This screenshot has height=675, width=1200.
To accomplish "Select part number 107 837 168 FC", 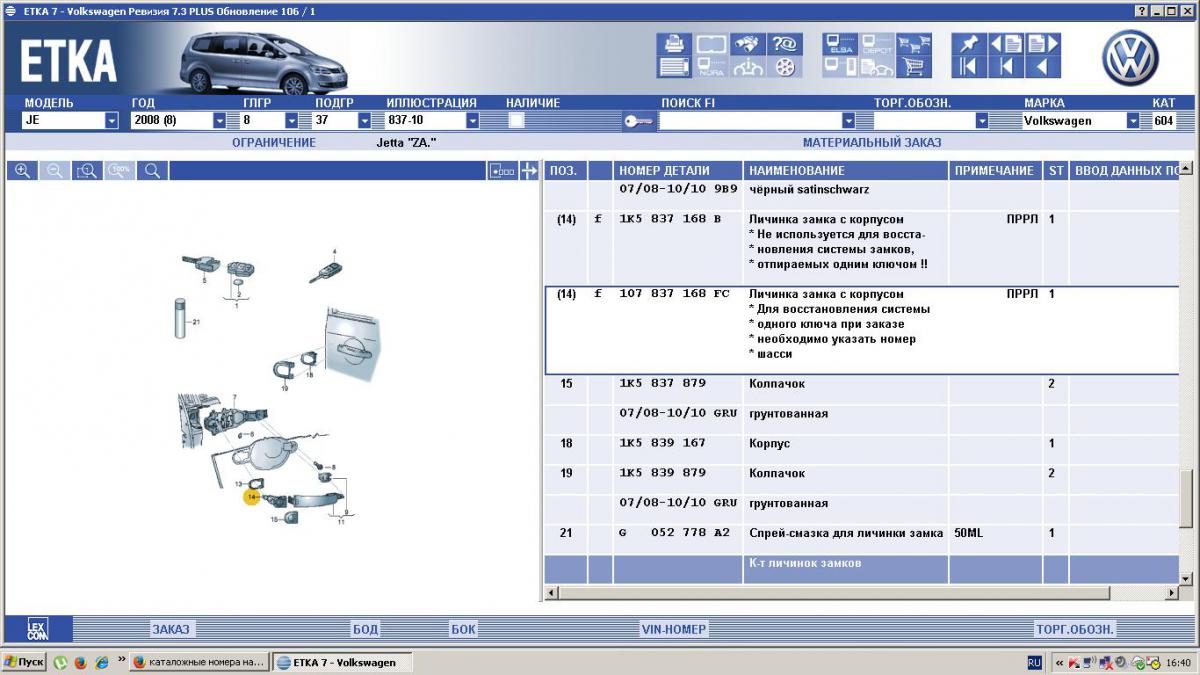I will point(674,294).
